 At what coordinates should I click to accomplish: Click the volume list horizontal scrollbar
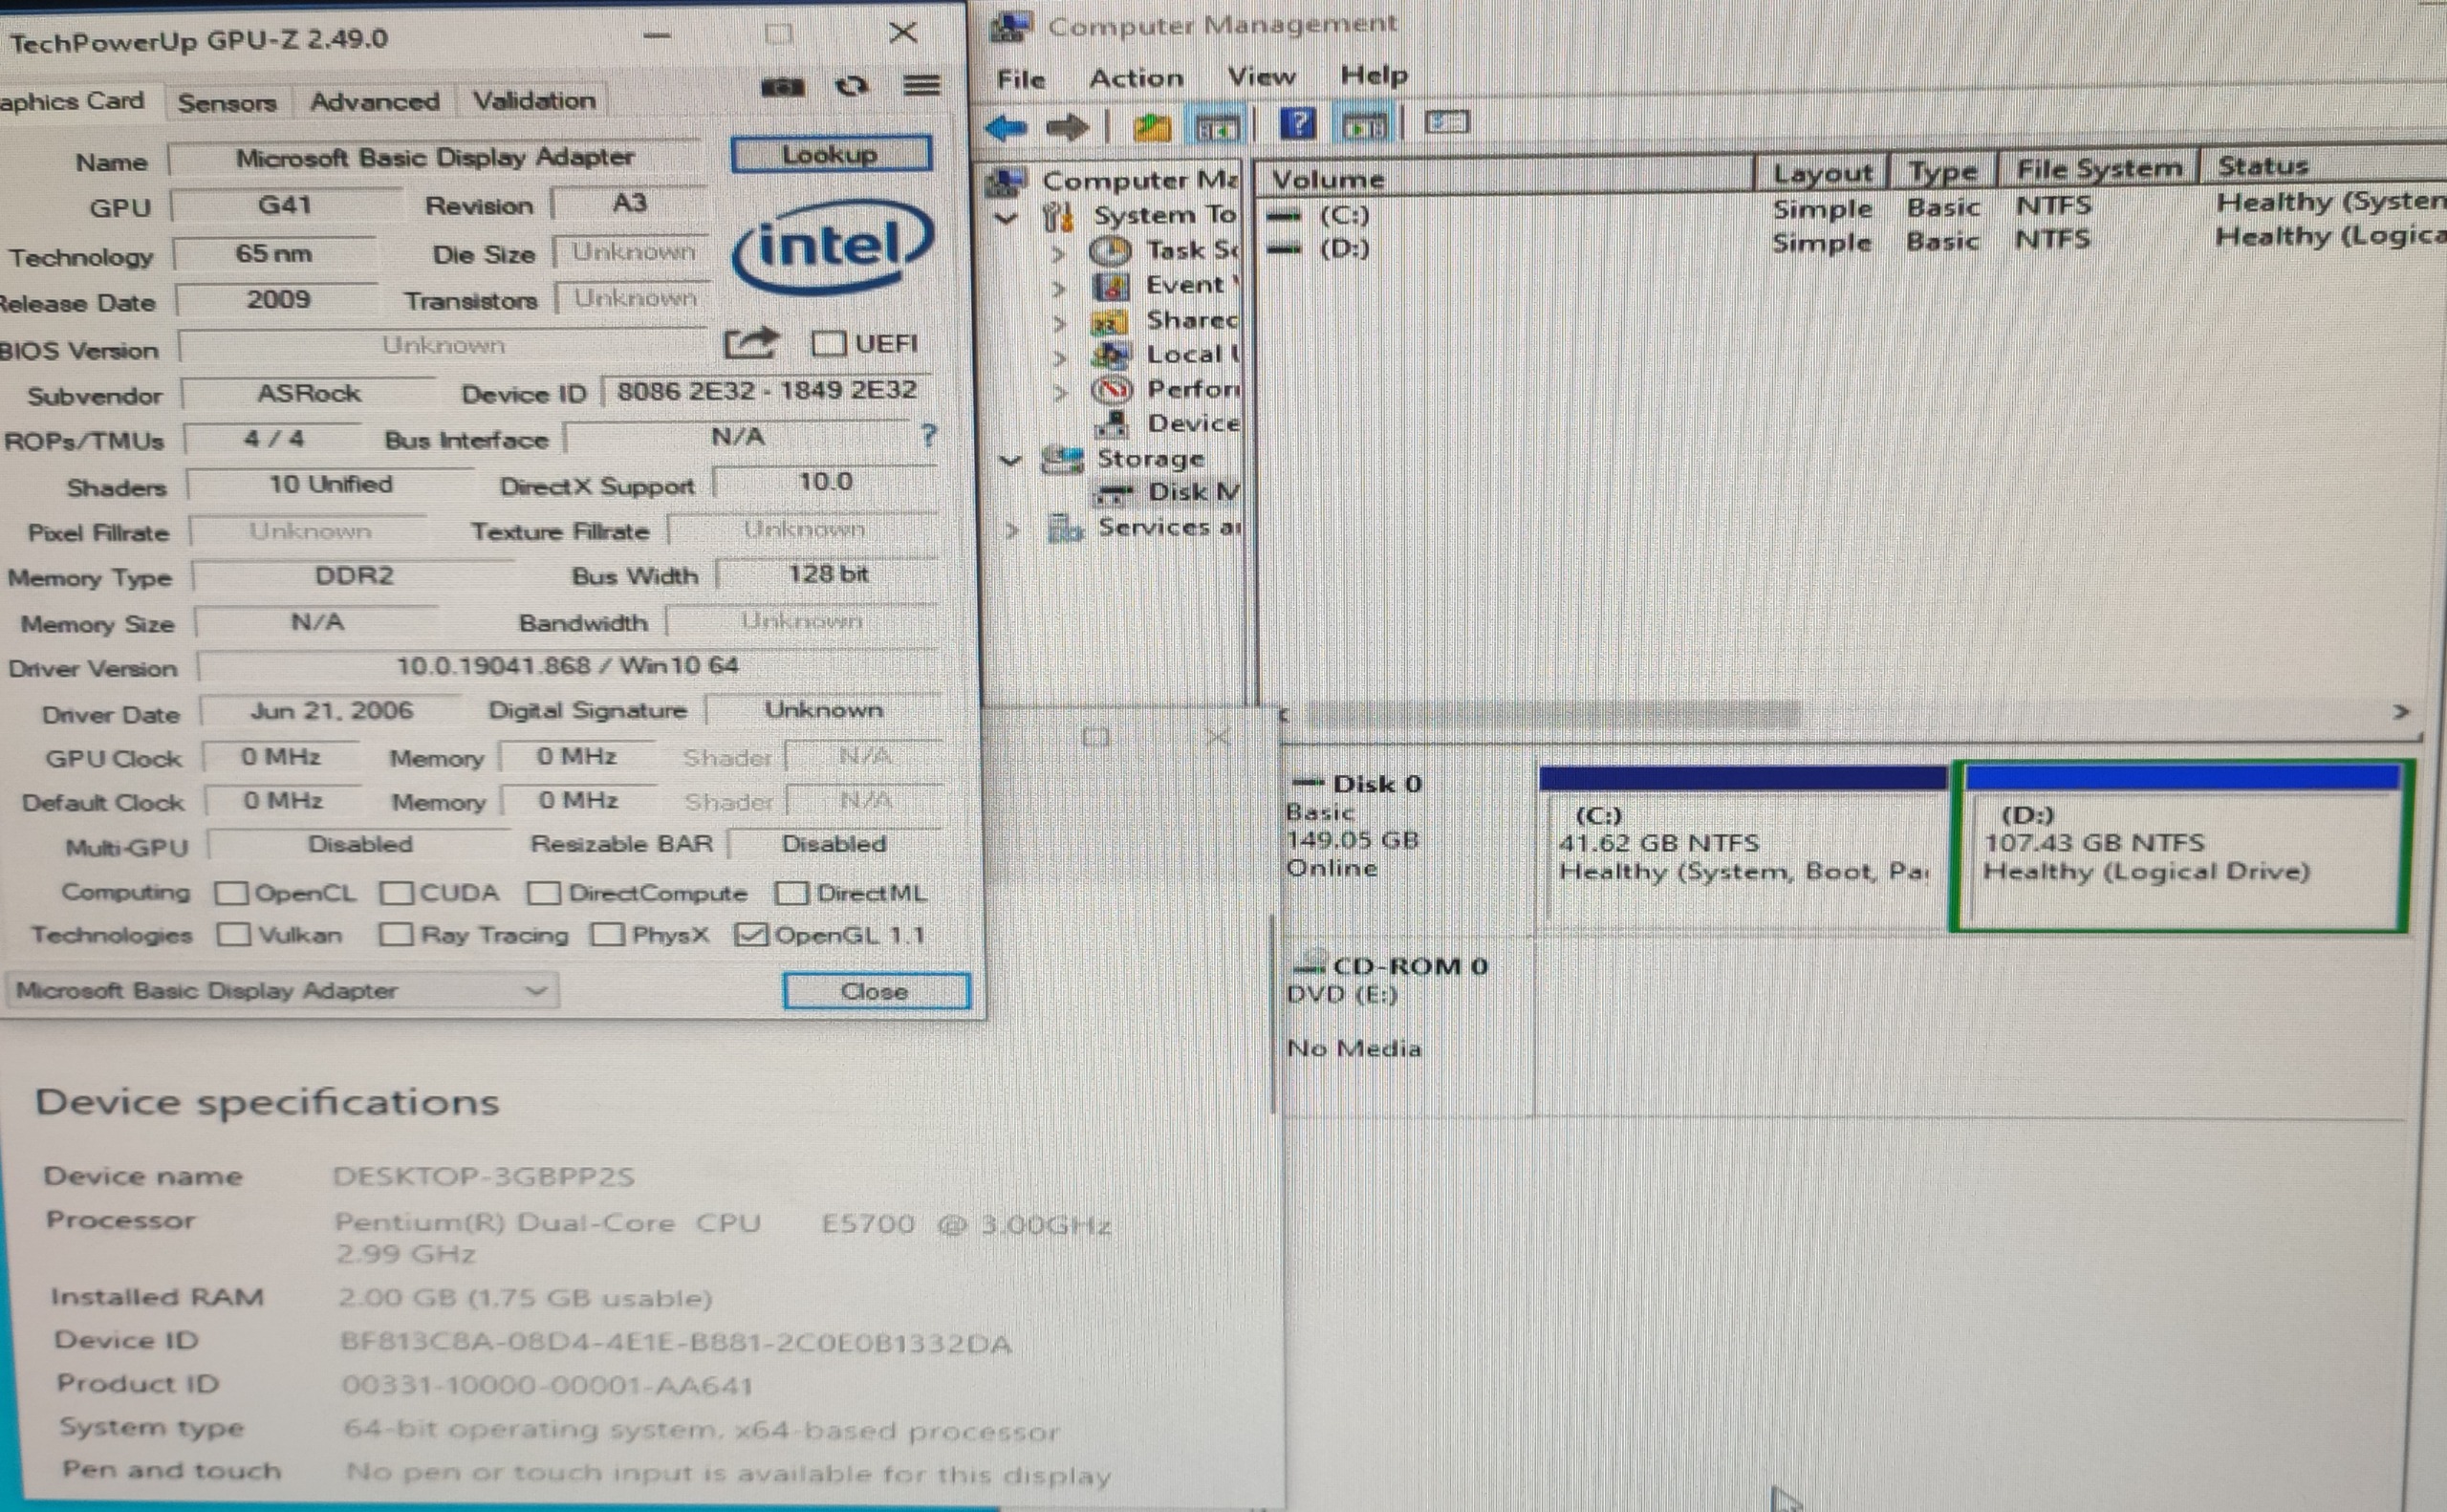point(1550,714)
